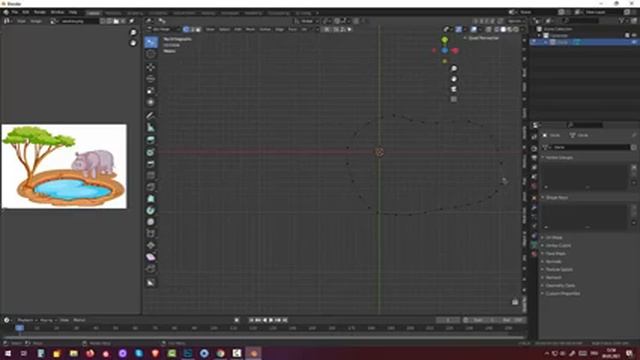
Task: Open the Options dropdown in header
Action: pyautogui.click(x=515, y=21)
